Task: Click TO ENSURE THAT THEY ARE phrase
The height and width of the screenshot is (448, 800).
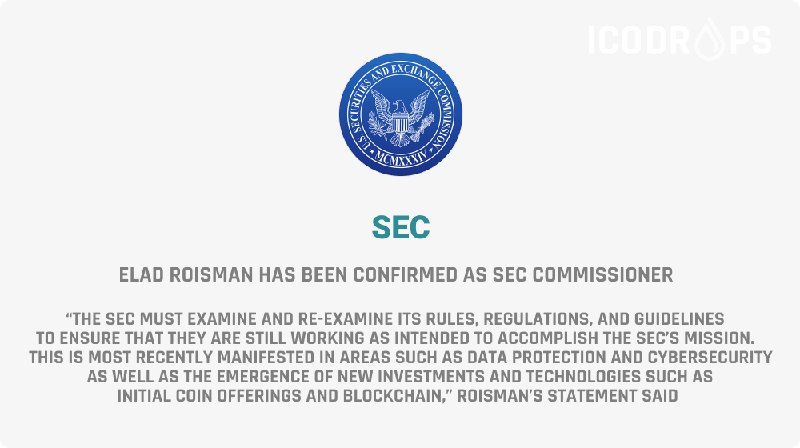Action: (139, 338)
